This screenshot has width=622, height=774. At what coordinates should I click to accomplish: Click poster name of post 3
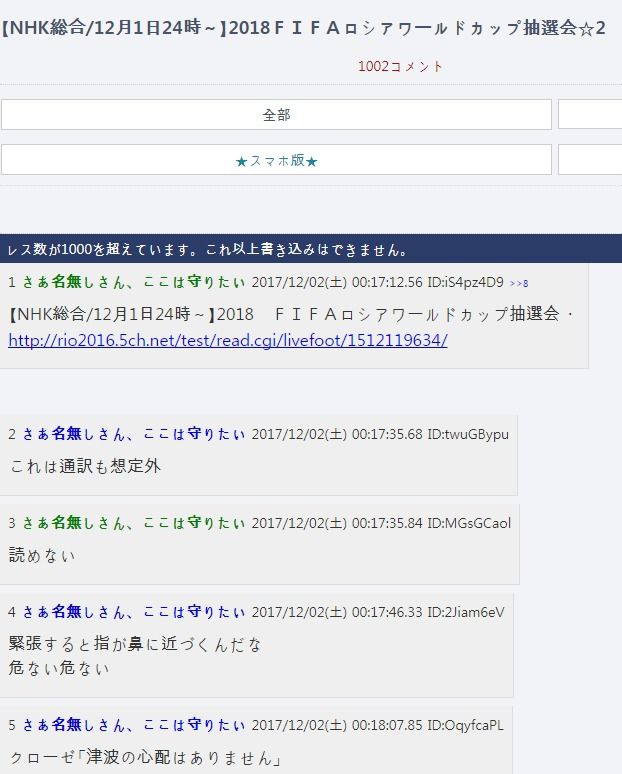coord(134,523)
